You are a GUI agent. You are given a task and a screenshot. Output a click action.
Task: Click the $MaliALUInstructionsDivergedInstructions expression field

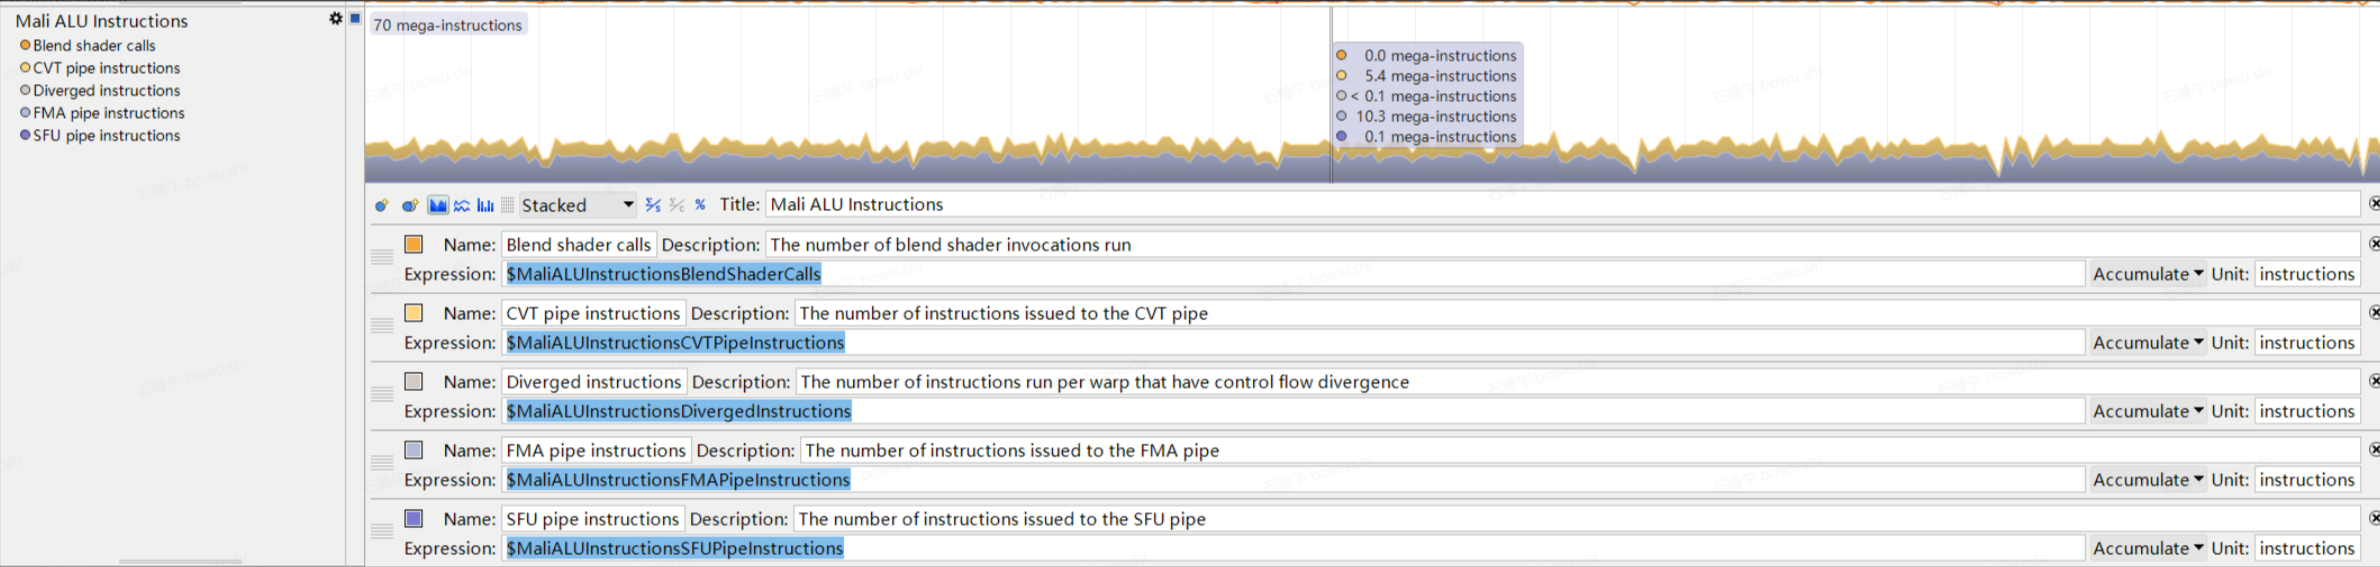1293,411
